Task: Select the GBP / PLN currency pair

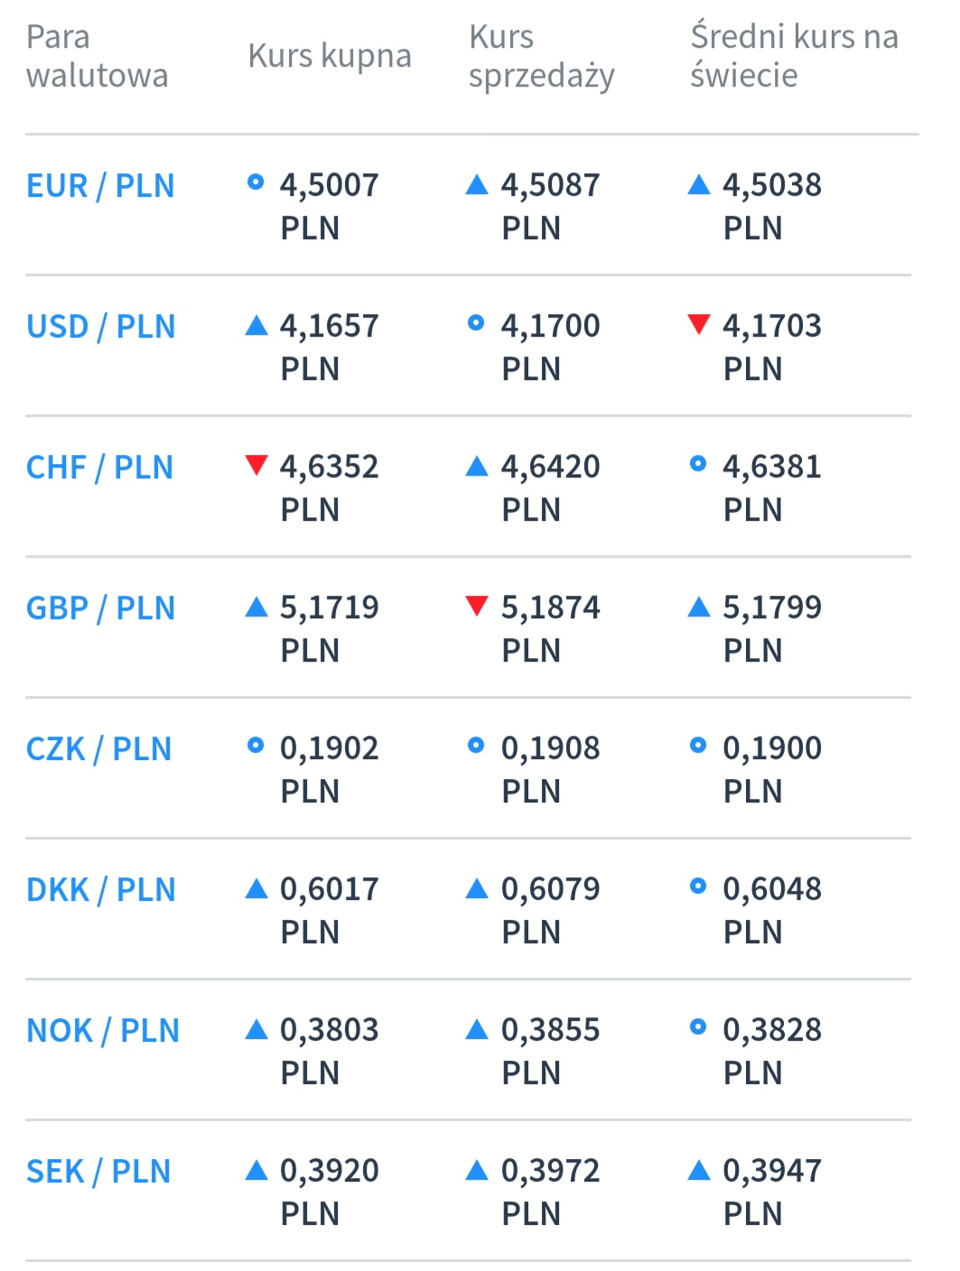Action: [x=100, y=609]
